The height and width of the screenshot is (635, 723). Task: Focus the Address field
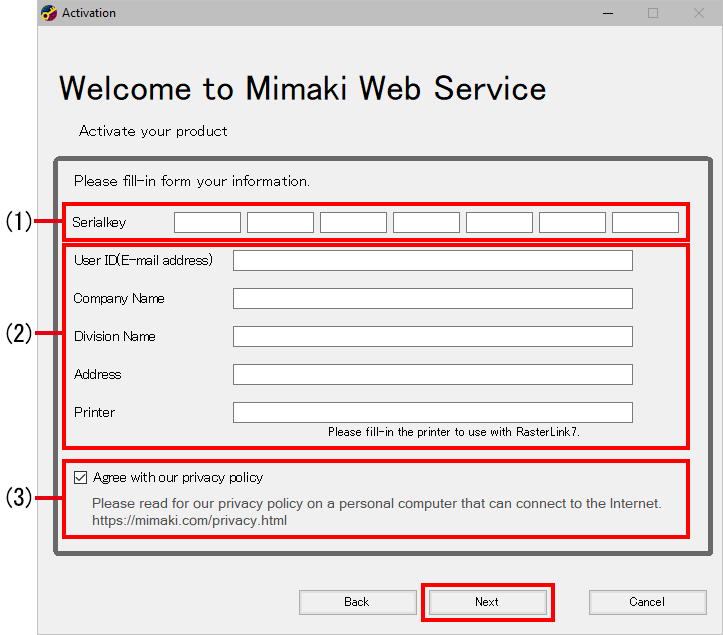click(433, 374)
